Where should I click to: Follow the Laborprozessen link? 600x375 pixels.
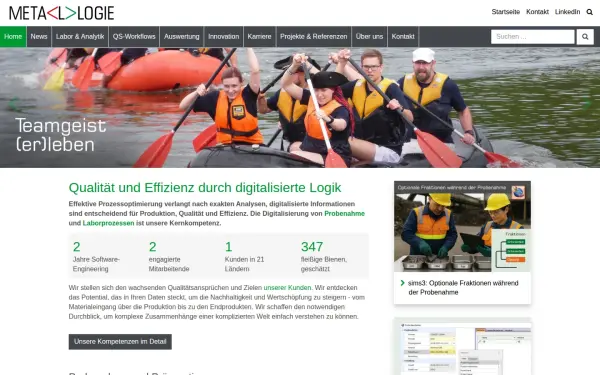coord(108,223)
